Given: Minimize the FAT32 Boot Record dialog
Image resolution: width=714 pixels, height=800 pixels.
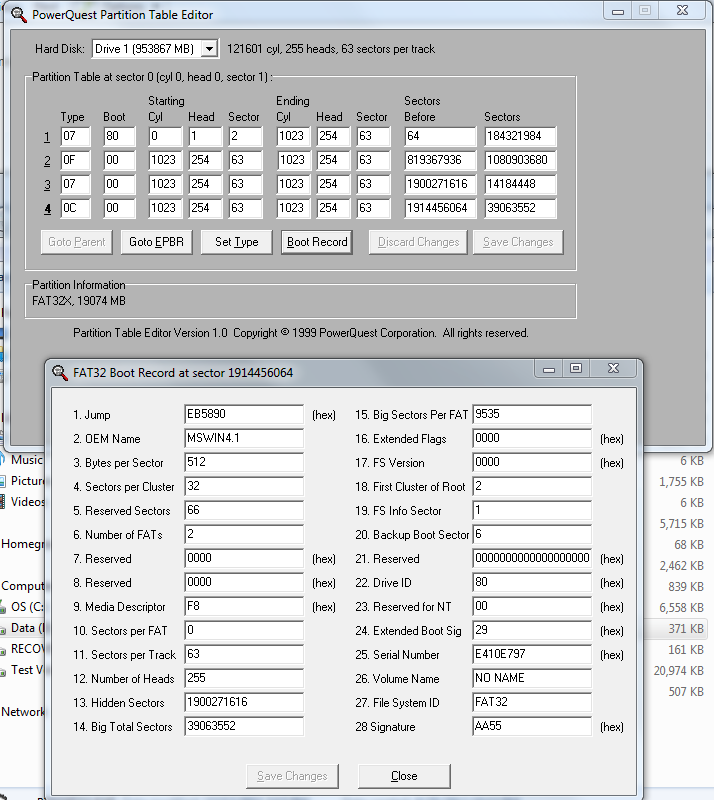Looking at the screenshot, I should point(548,369).
